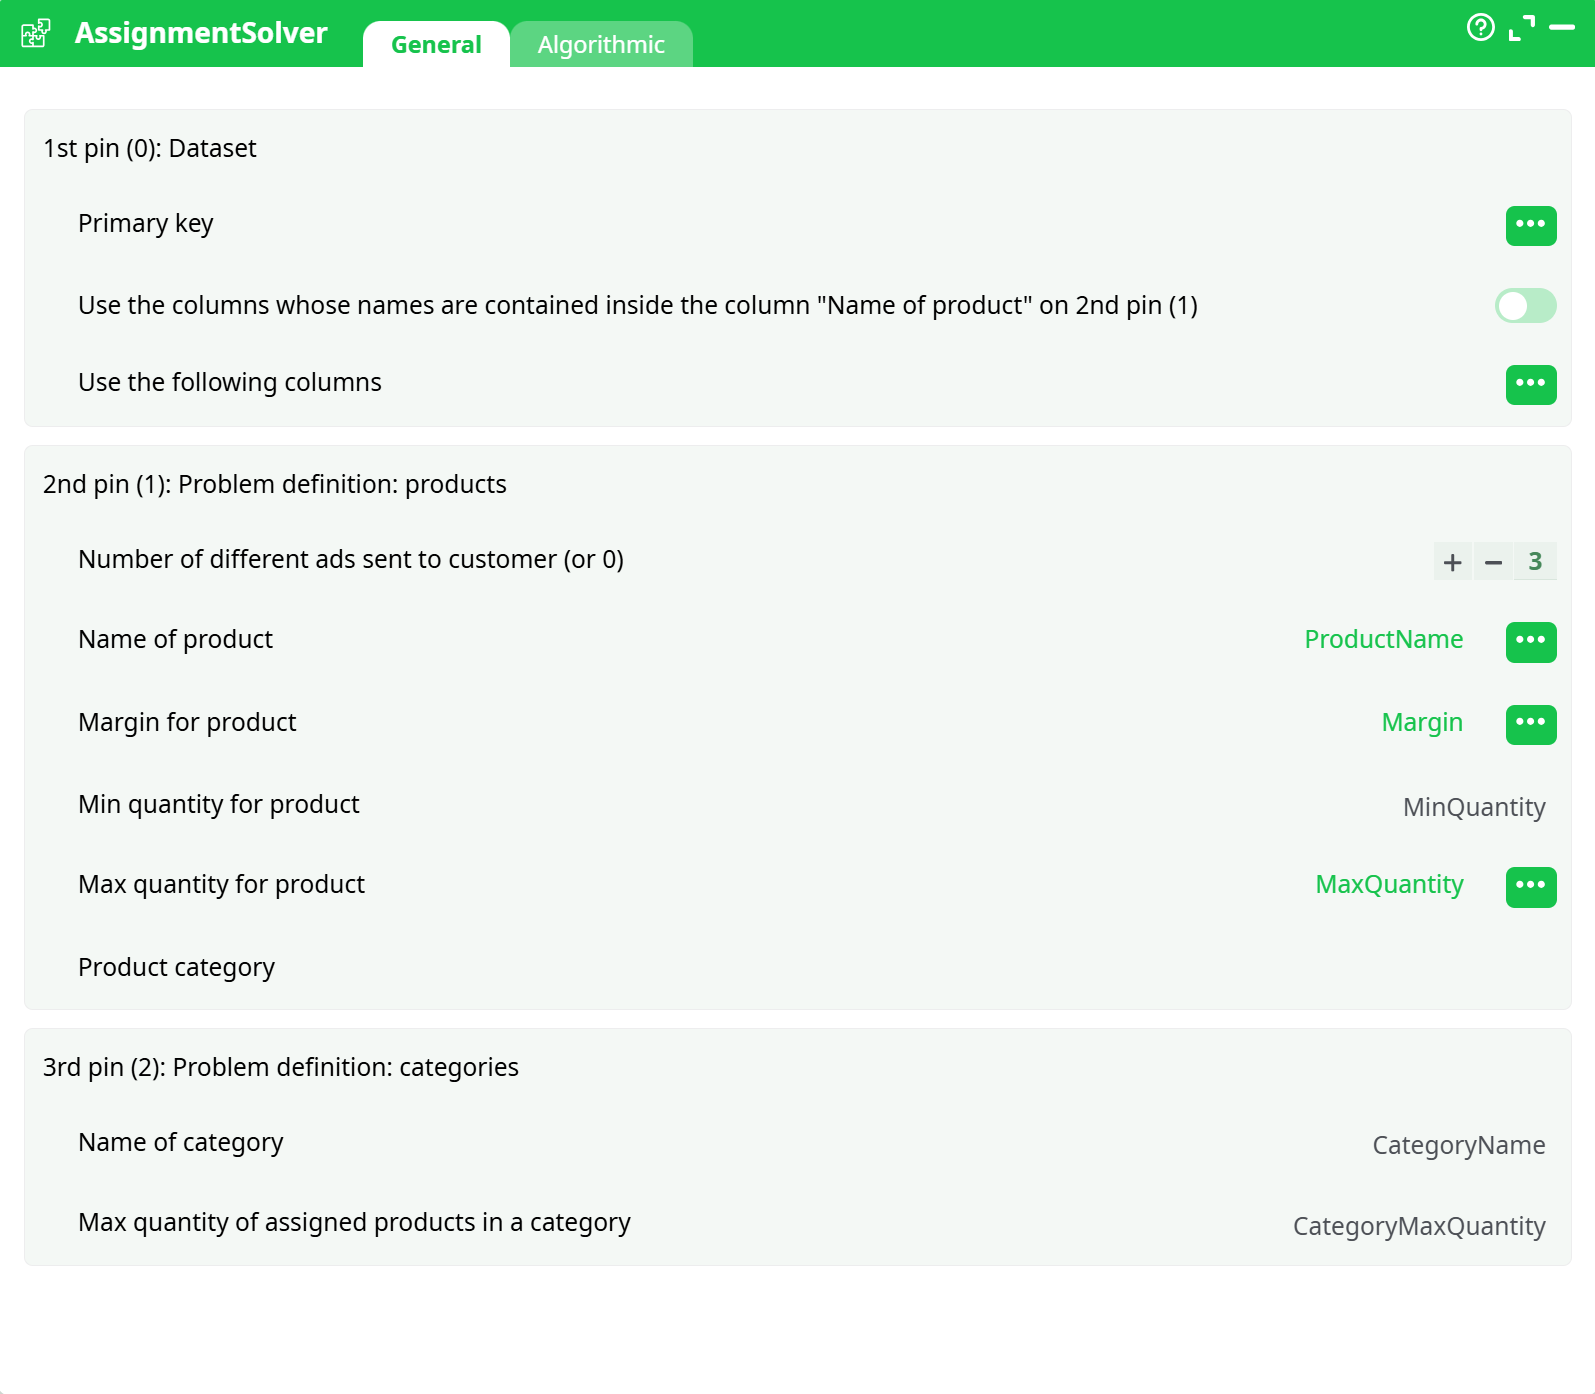Open Margin for product column picker
The height and width of the screenshot is (1394, 1595).
coord(1530,724)
